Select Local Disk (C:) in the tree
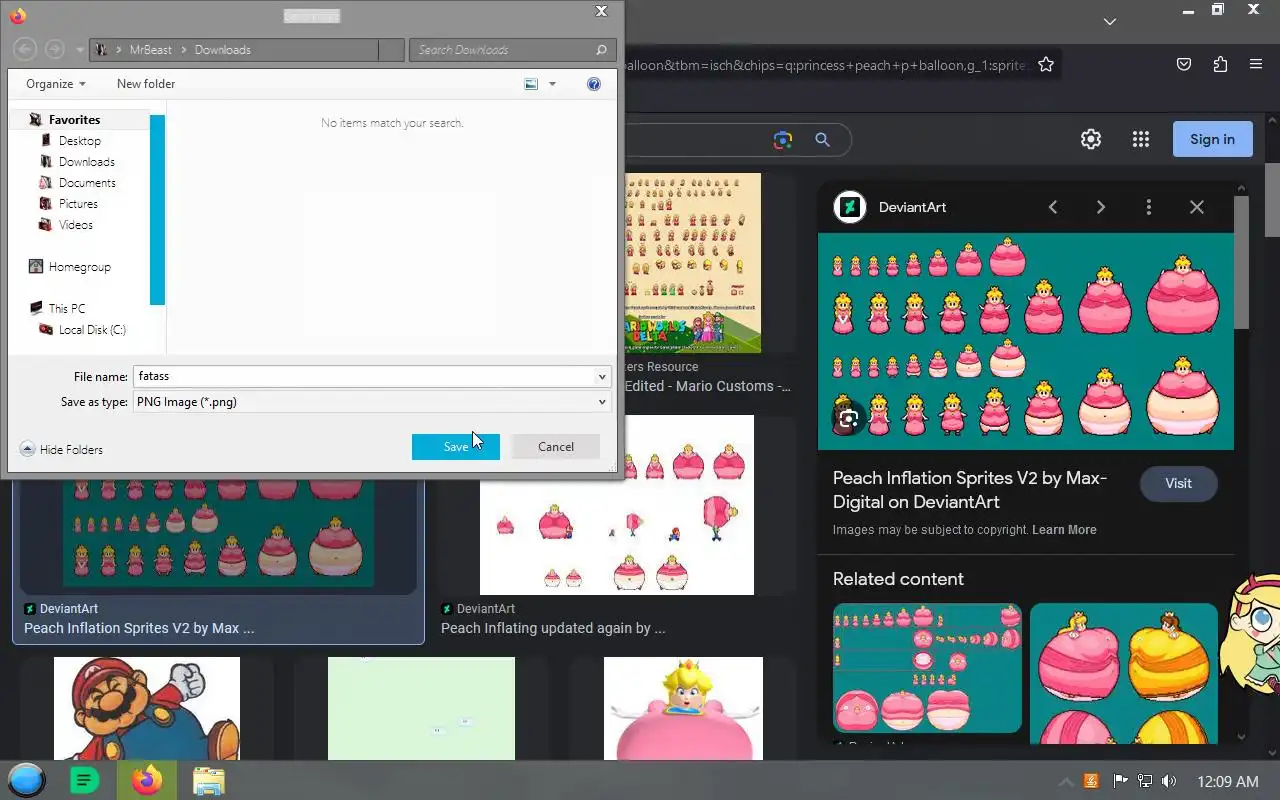Image resolution: width=1280 pixels, height=800 pixels. [92, 330]
